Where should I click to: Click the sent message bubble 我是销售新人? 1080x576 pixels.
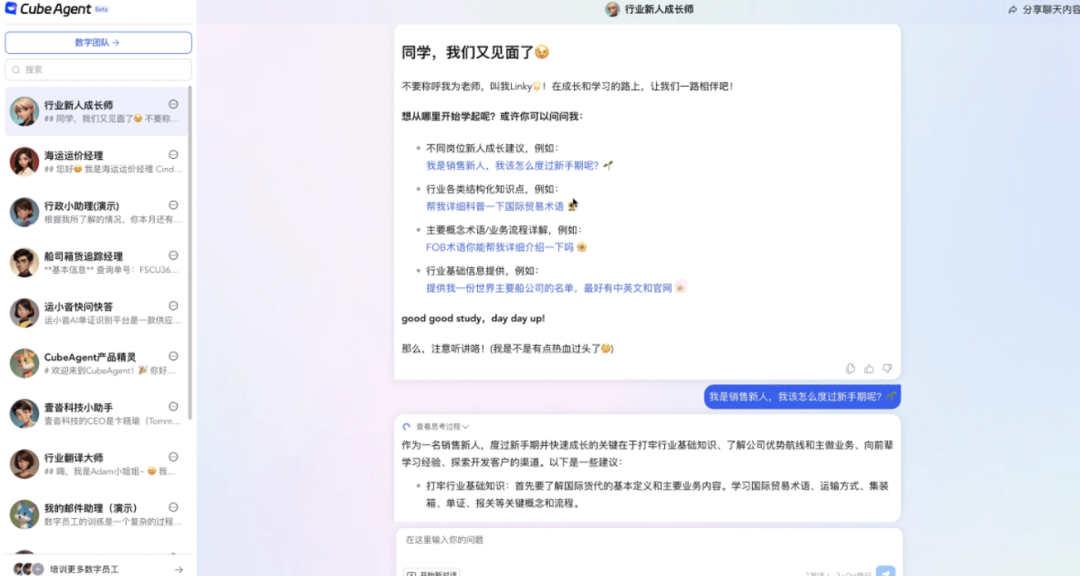[802, 397]
